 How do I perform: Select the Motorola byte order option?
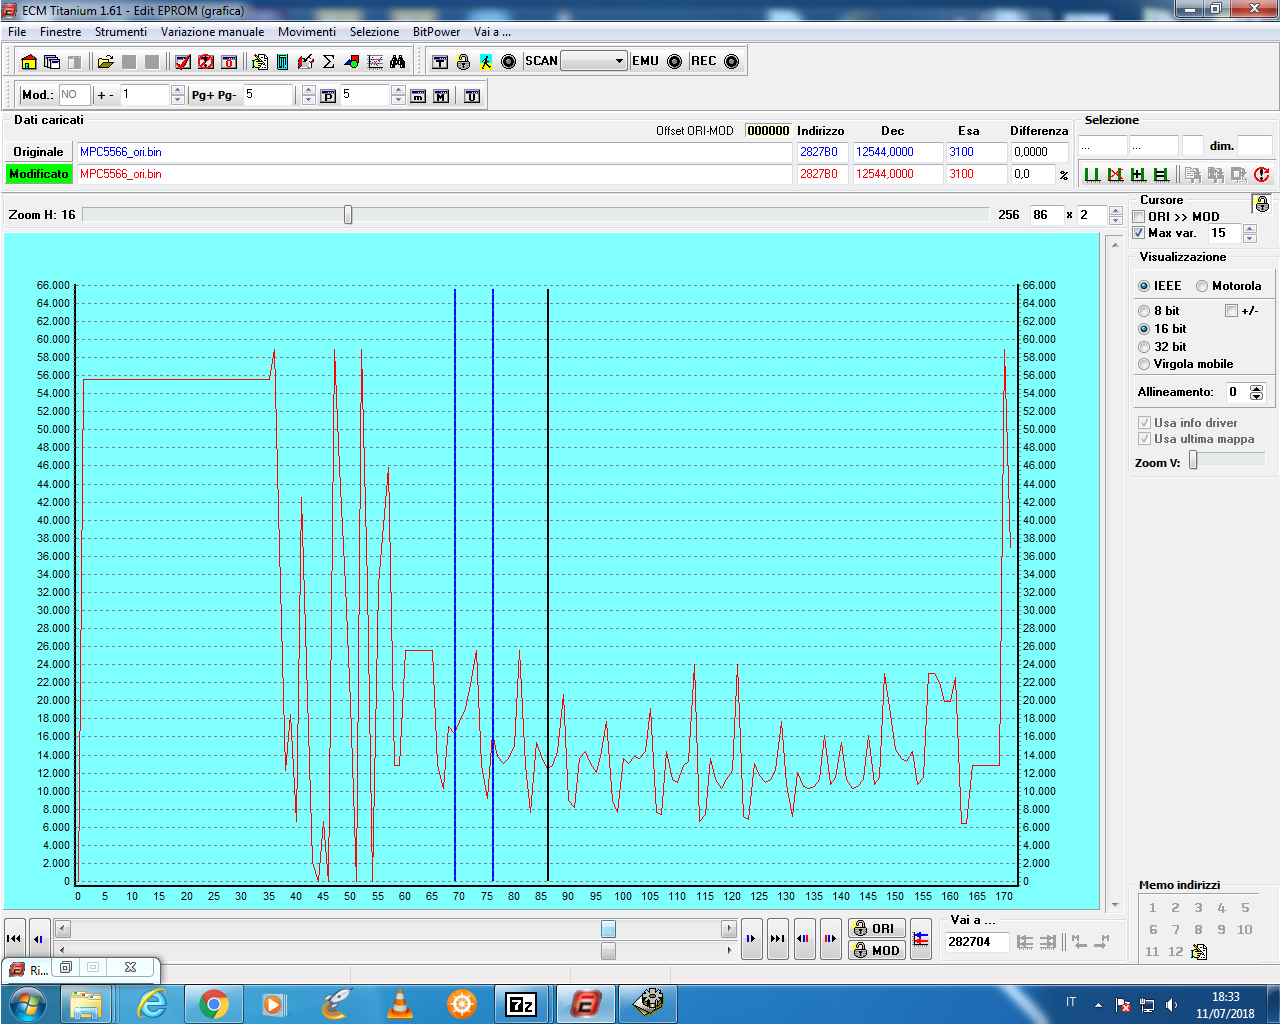point(1202,286)
